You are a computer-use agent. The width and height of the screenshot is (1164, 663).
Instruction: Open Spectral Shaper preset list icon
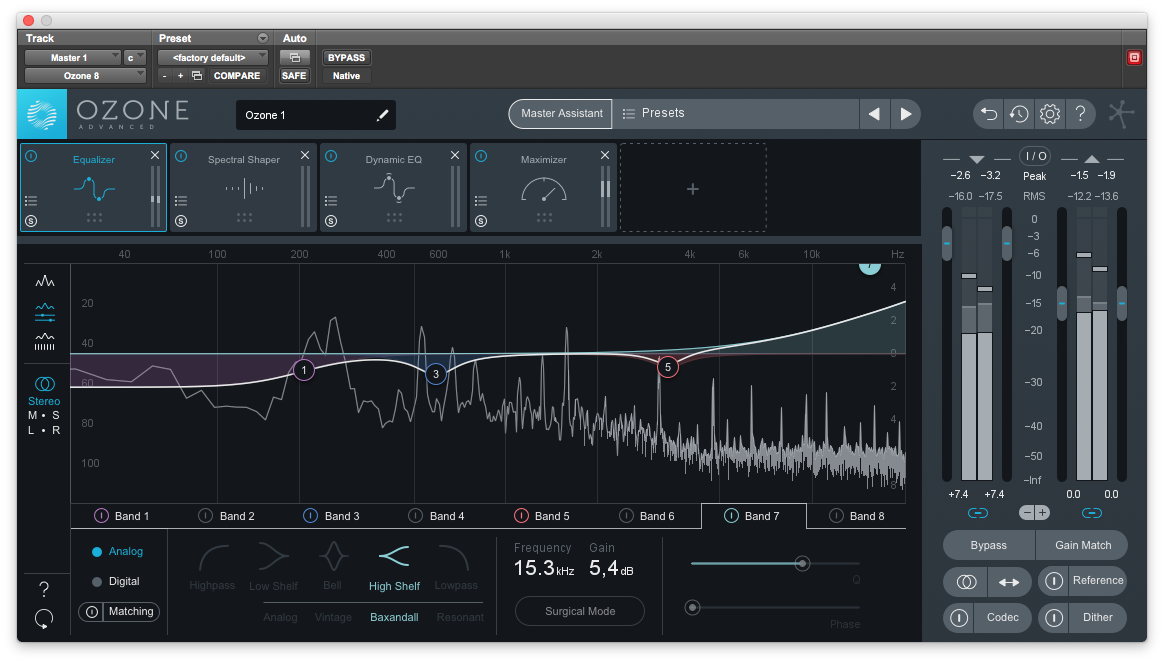pyautogui.click(x=181, y=200)
